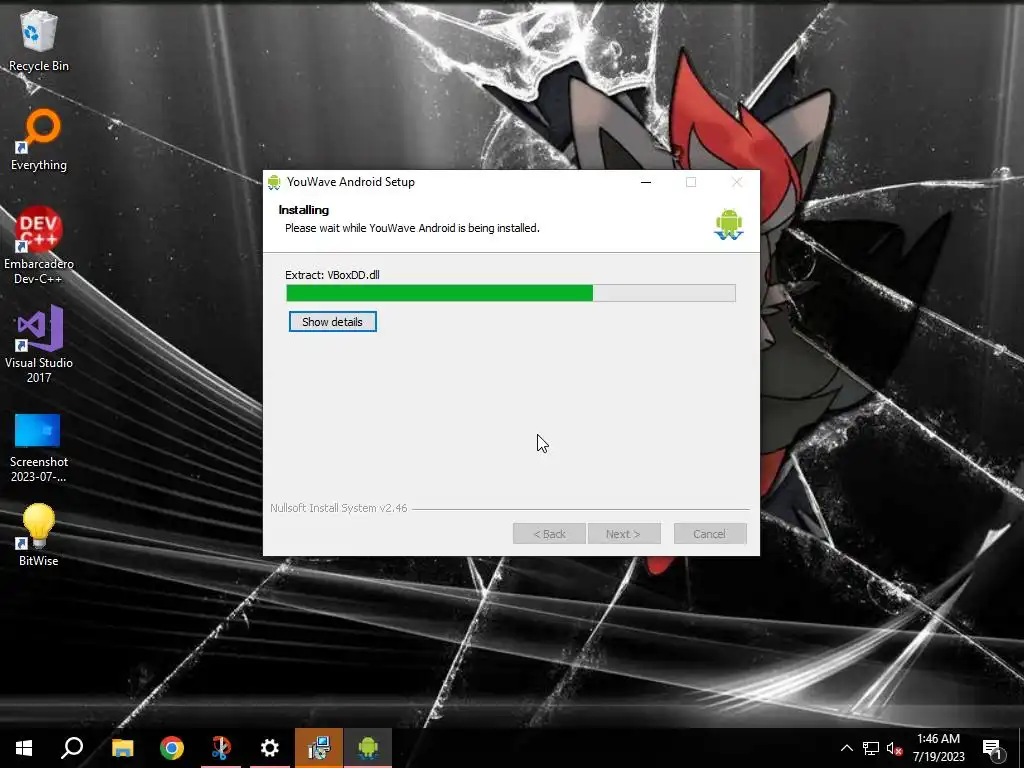The width and height of the screenshot is (1024, 768).
Task: Open Settings gear on the taskbar
Action: pos(270,748)
